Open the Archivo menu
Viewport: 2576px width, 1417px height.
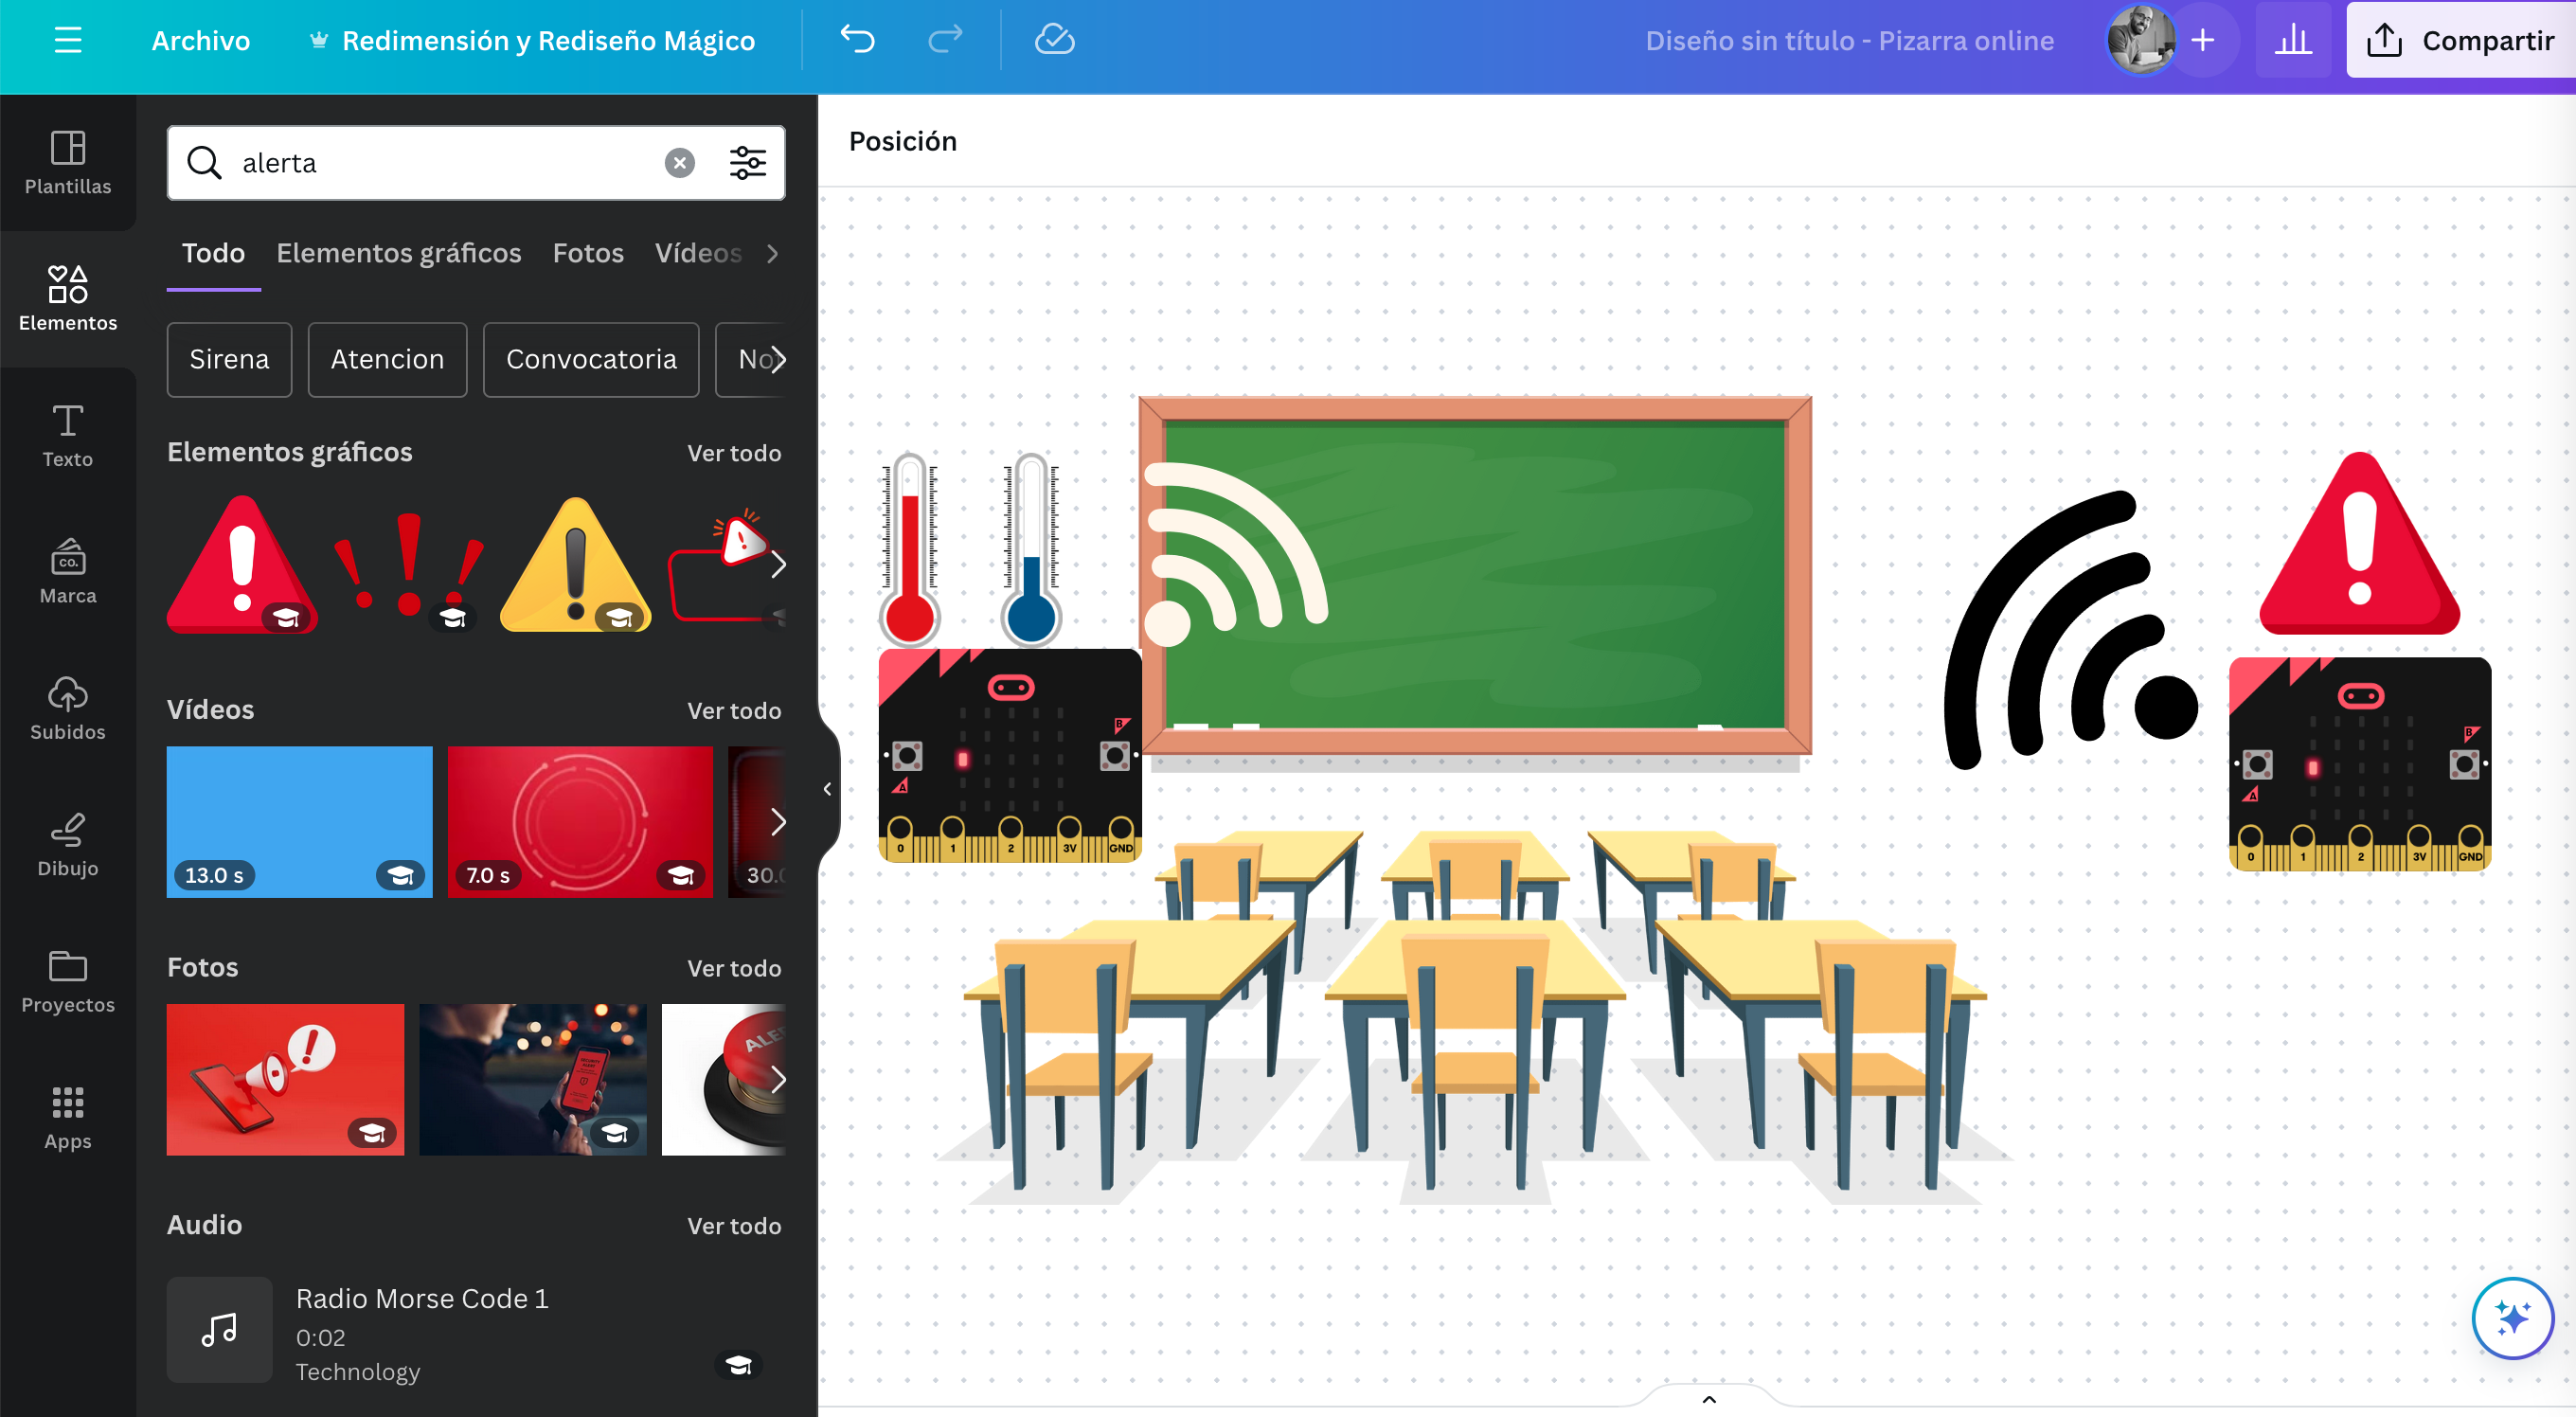click(x=200, y=40)
